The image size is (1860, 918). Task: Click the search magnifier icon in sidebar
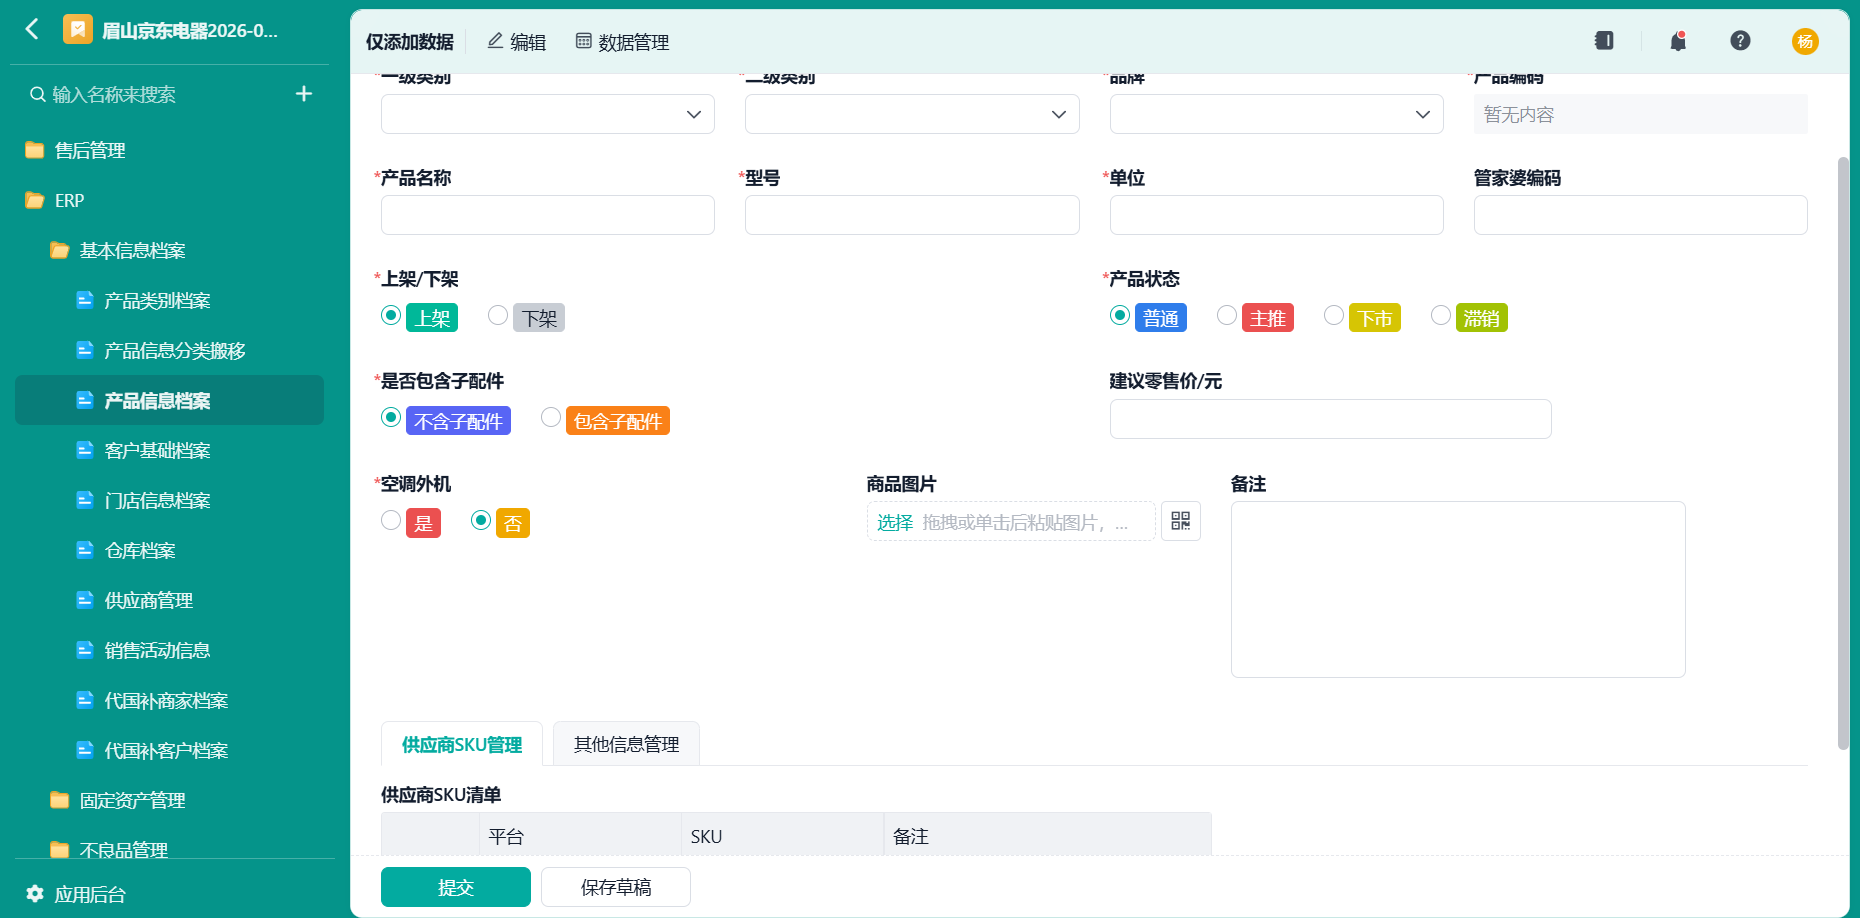[x=38, y=94]
